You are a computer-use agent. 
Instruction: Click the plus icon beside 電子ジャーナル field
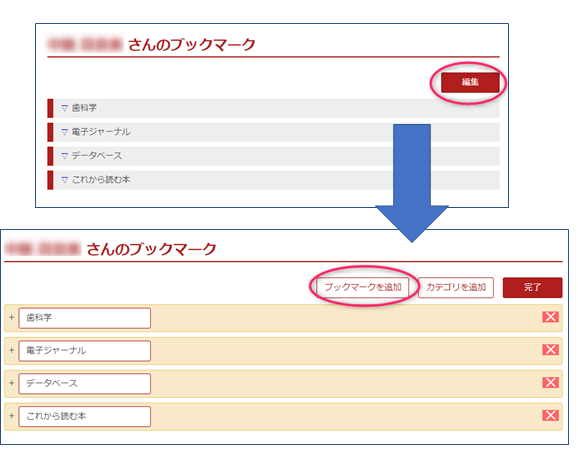(11, 350)
